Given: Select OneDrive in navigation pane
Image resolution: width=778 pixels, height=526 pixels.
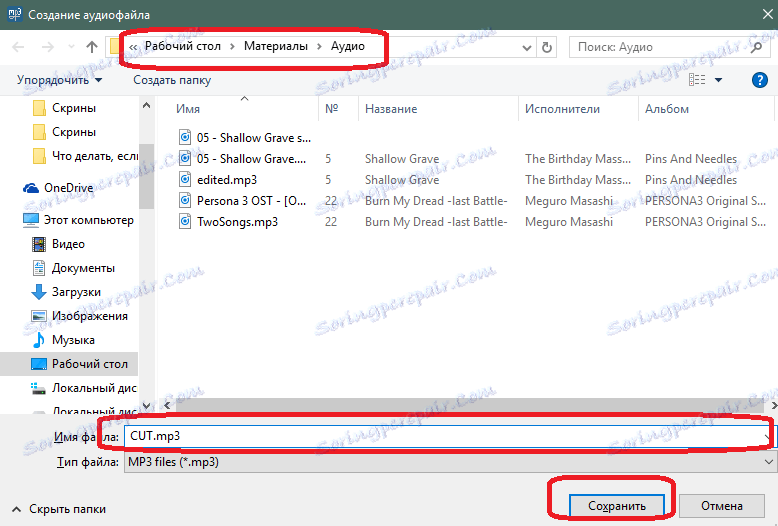Looking at the screenshot, I should 59,188.
